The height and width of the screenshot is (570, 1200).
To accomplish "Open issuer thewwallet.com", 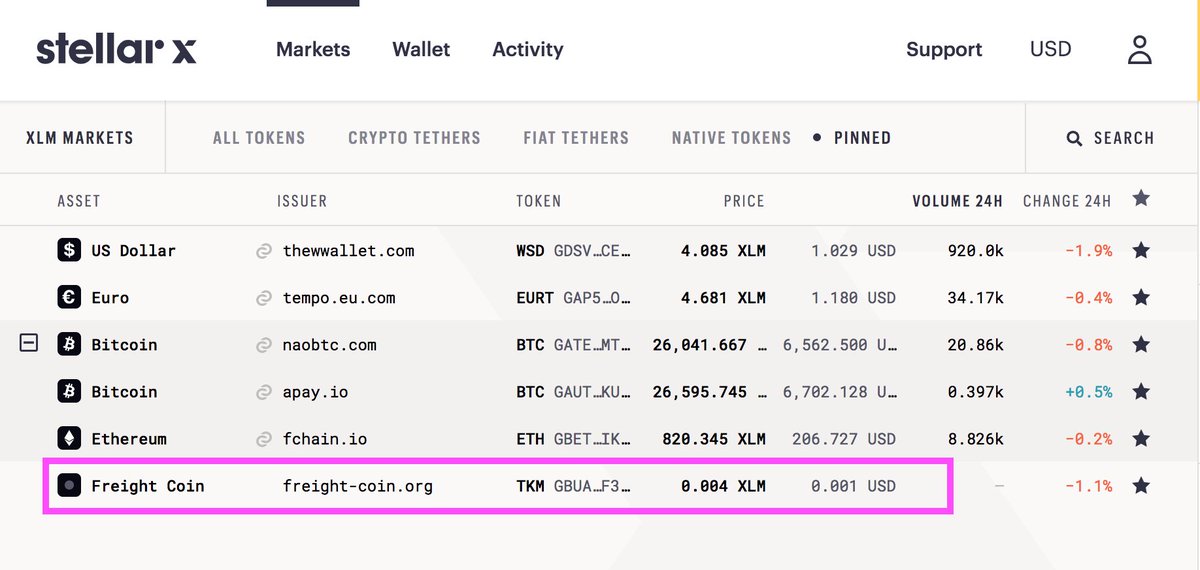I will pyautogui.click(x=348, y=251).
